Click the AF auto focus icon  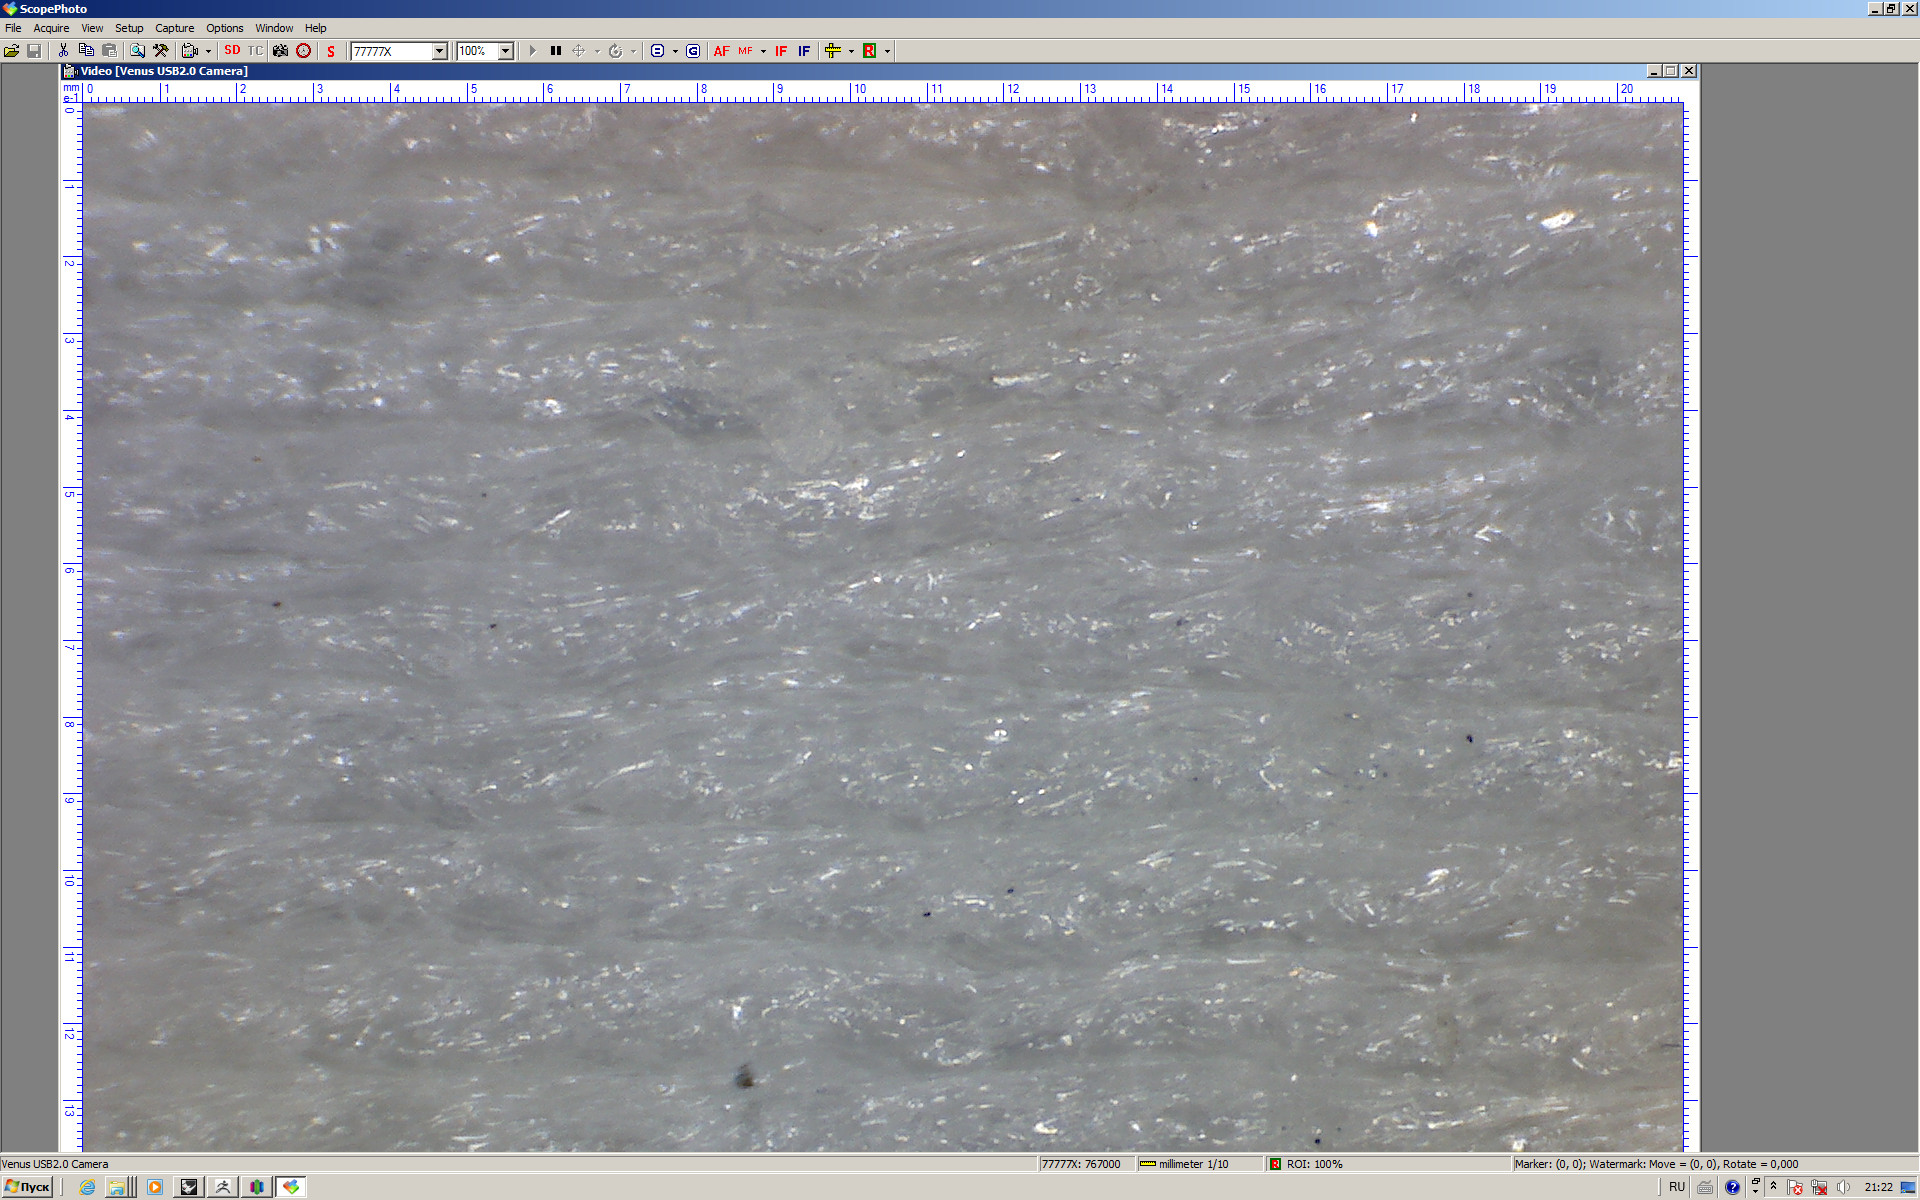(x=721, y=51)
